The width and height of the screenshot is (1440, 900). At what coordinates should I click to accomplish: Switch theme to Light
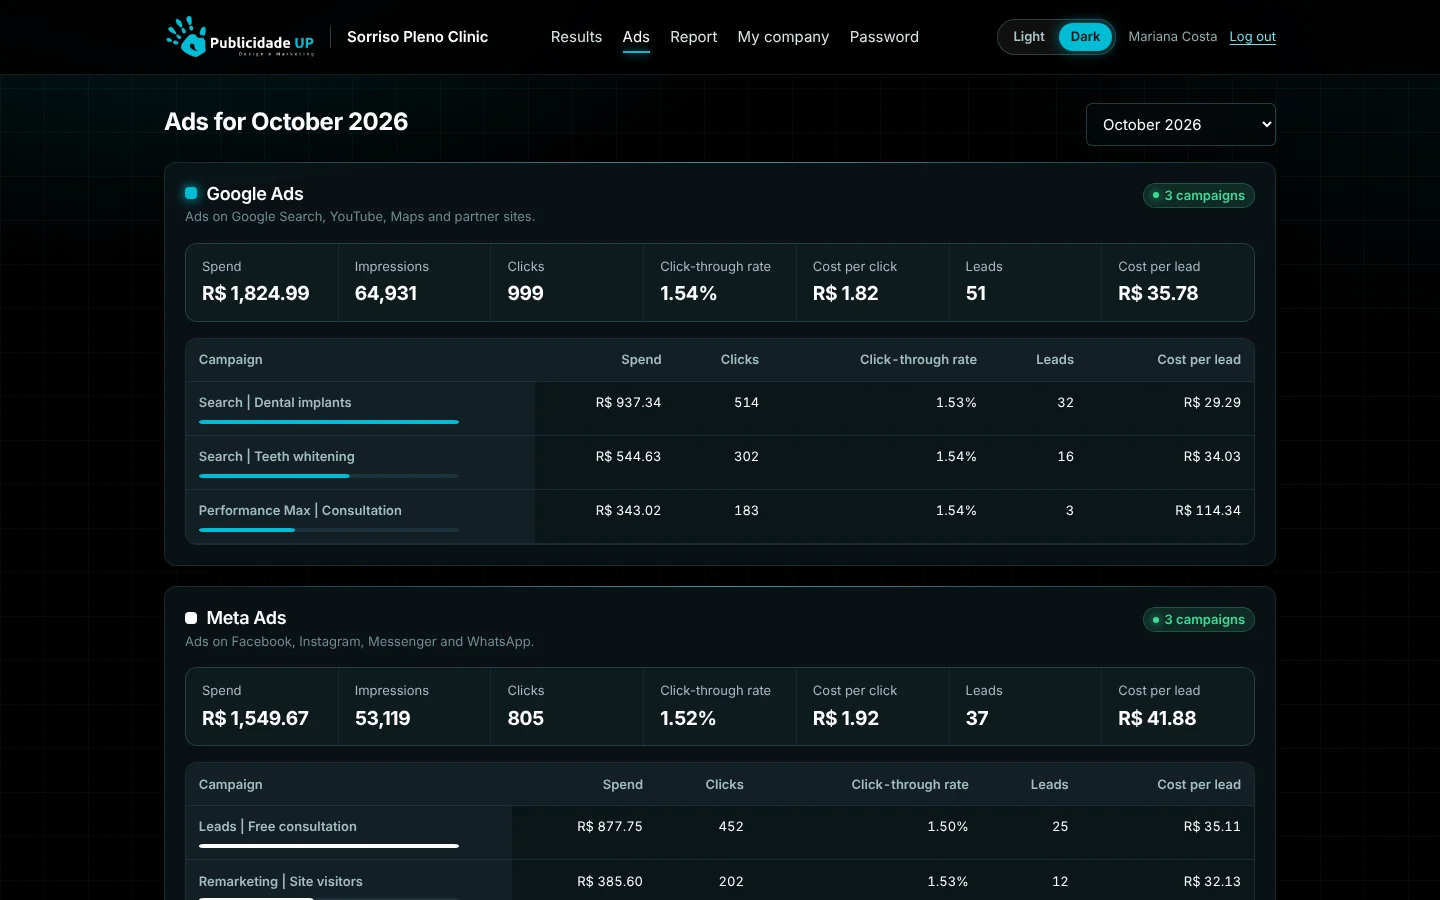click(1028, 37)
